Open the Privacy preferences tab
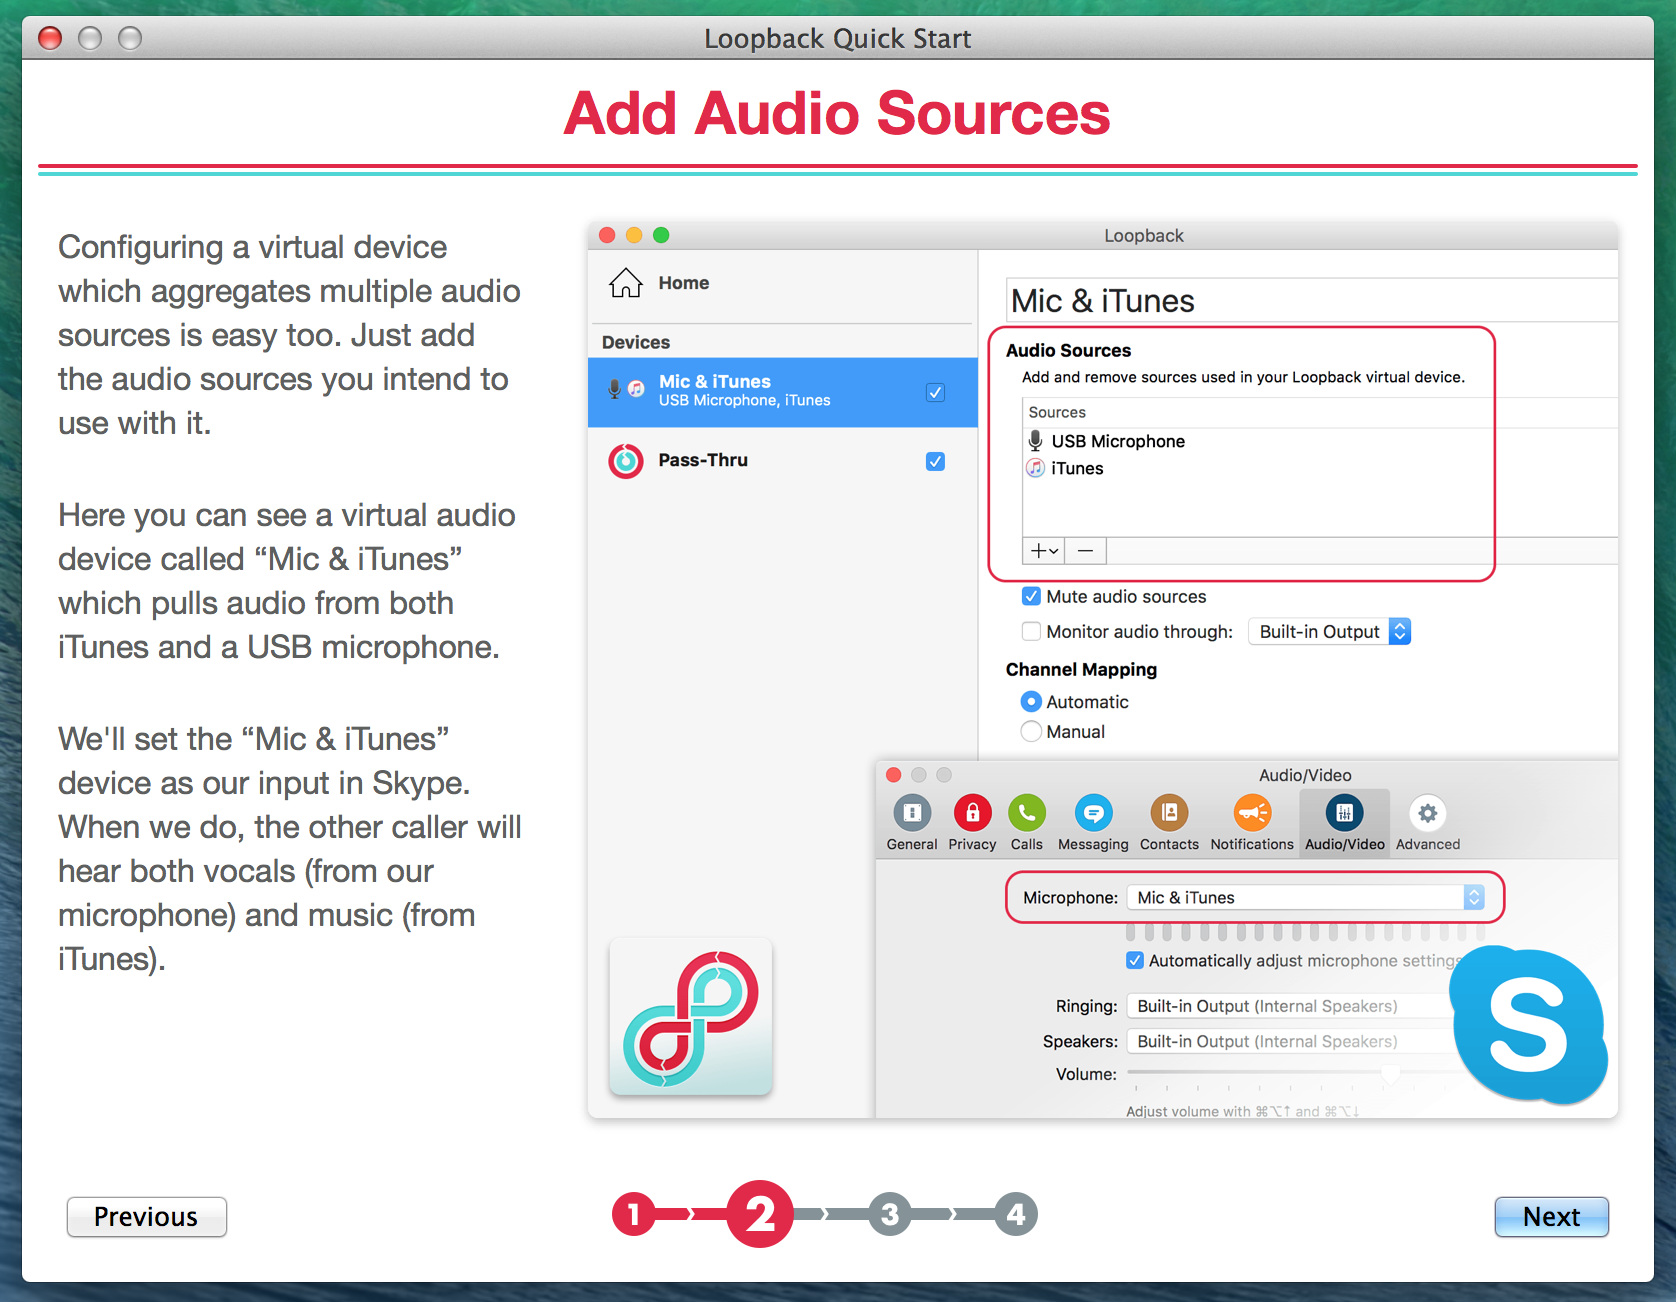This screenshot has height=1302, width=1676. [x=972, y=823]
